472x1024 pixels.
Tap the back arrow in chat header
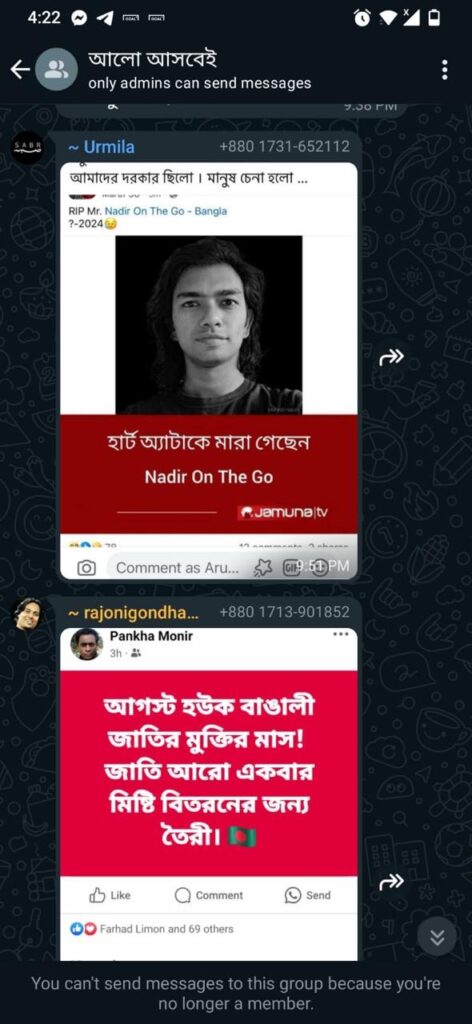tap(20, 69)
